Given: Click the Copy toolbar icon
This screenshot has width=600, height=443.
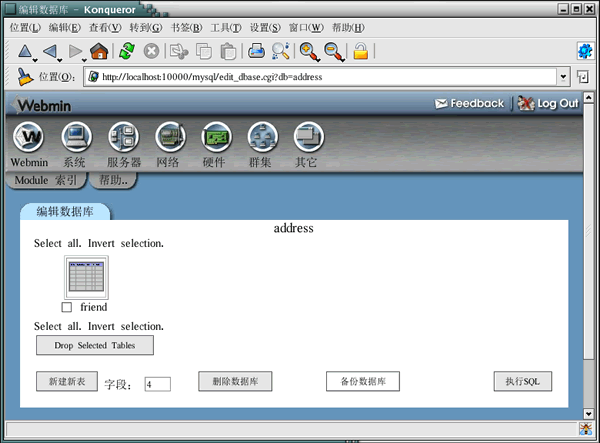Looking at the screenshot, I should pyautogui.click(x=204, y=51).
